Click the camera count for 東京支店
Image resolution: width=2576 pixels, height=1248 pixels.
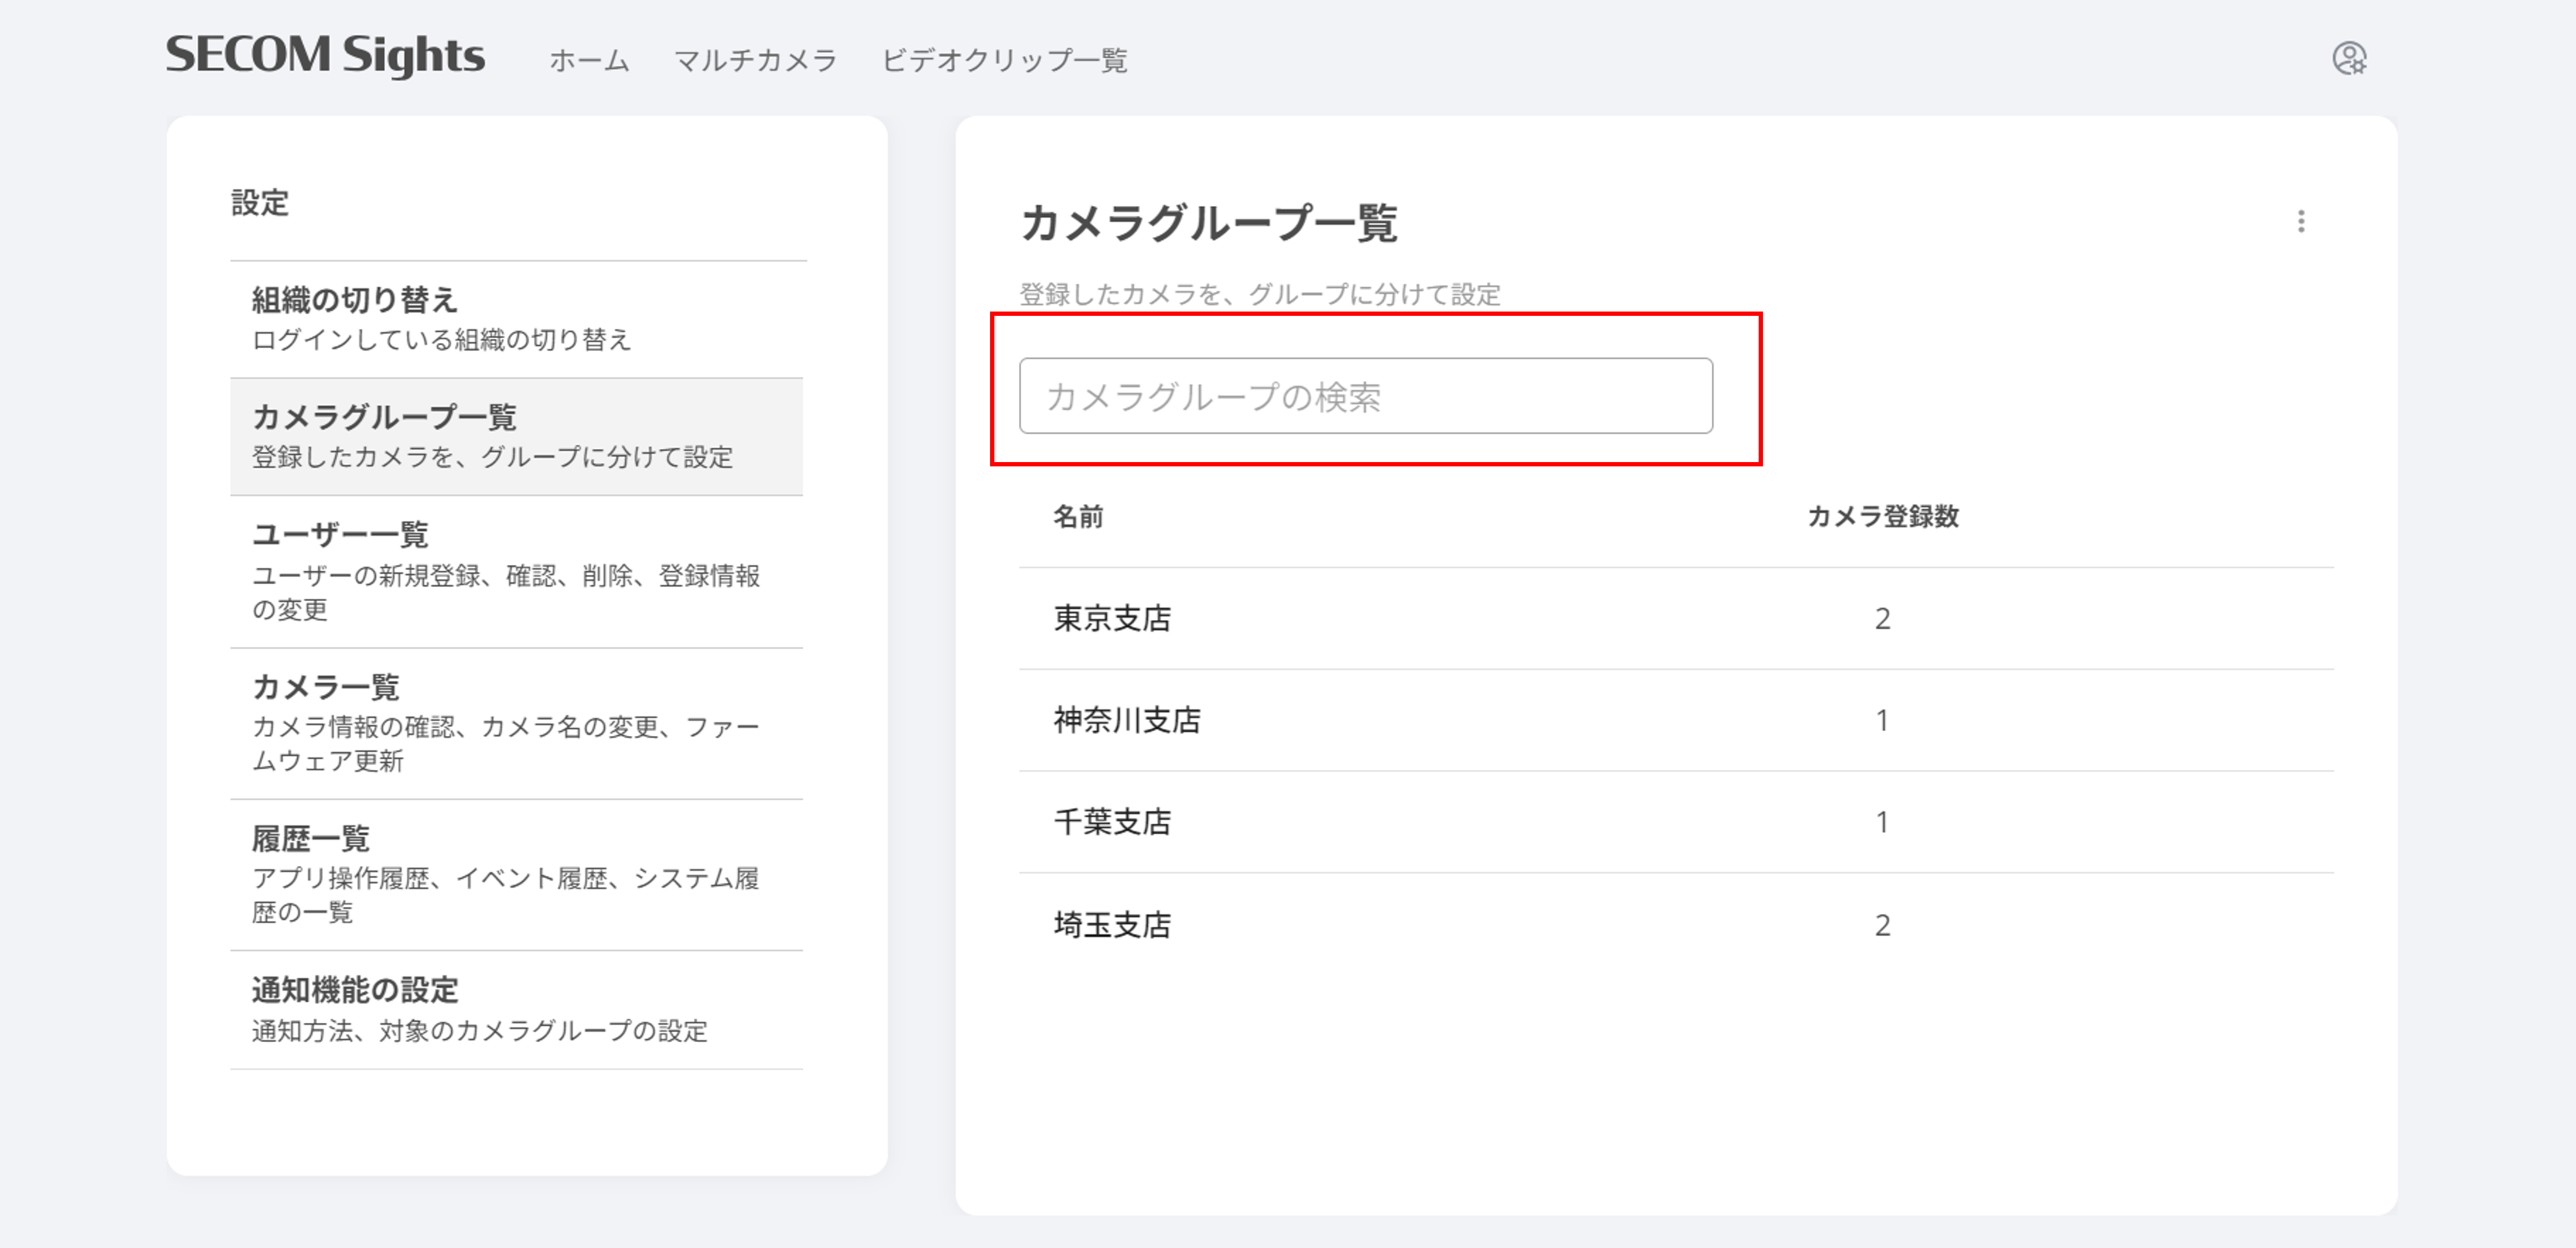tap(1882, 619)
